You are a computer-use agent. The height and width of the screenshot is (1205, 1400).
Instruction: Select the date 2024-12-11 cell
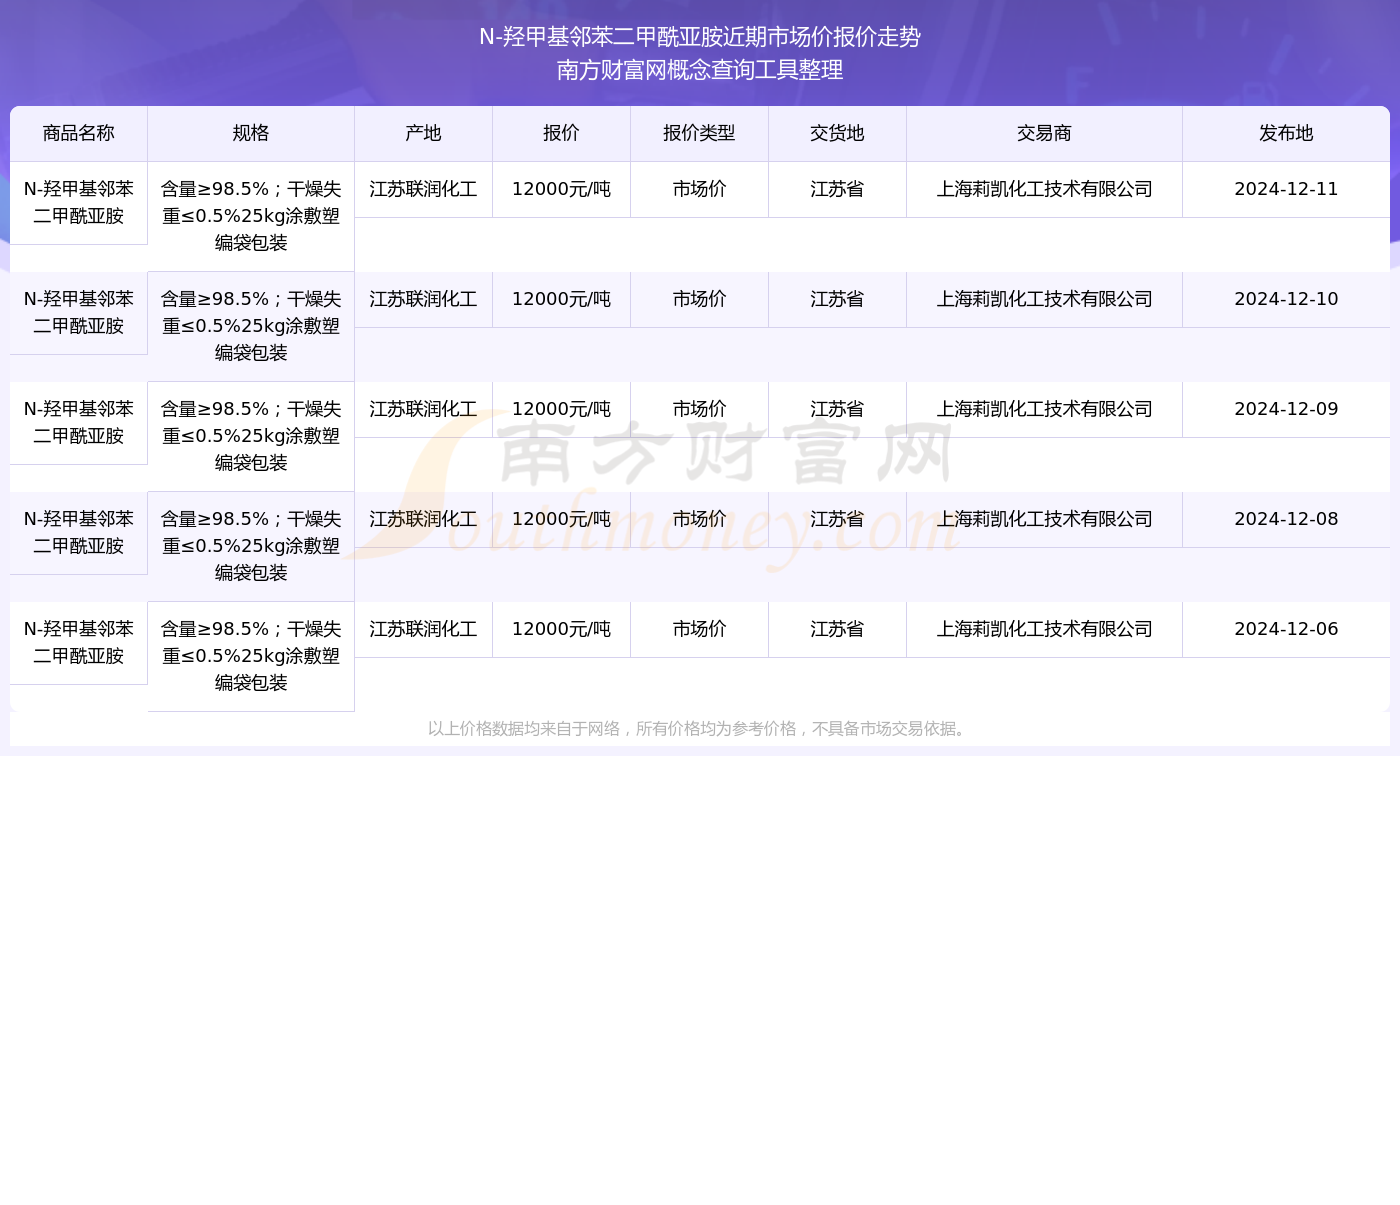tap(1286, 189)
